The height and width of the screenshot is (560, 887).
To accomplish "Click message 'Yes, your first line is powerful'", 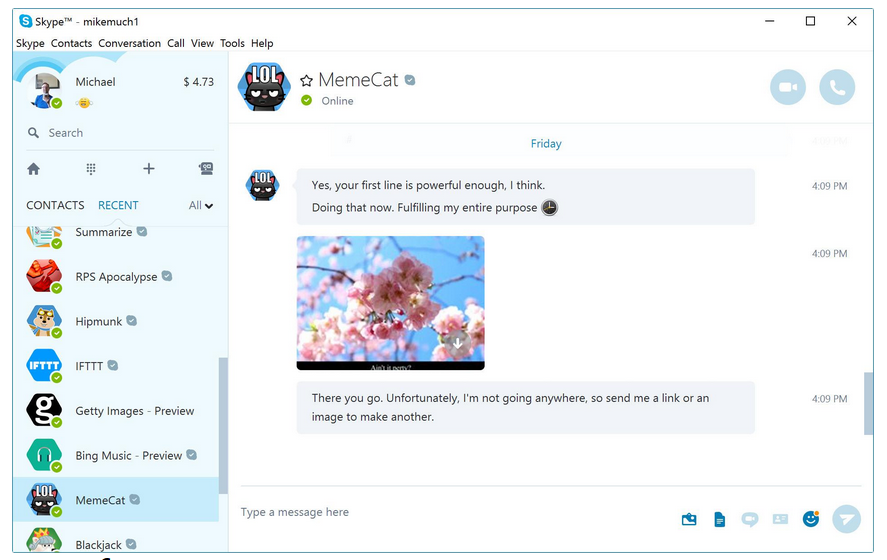I will pos(526,196).
